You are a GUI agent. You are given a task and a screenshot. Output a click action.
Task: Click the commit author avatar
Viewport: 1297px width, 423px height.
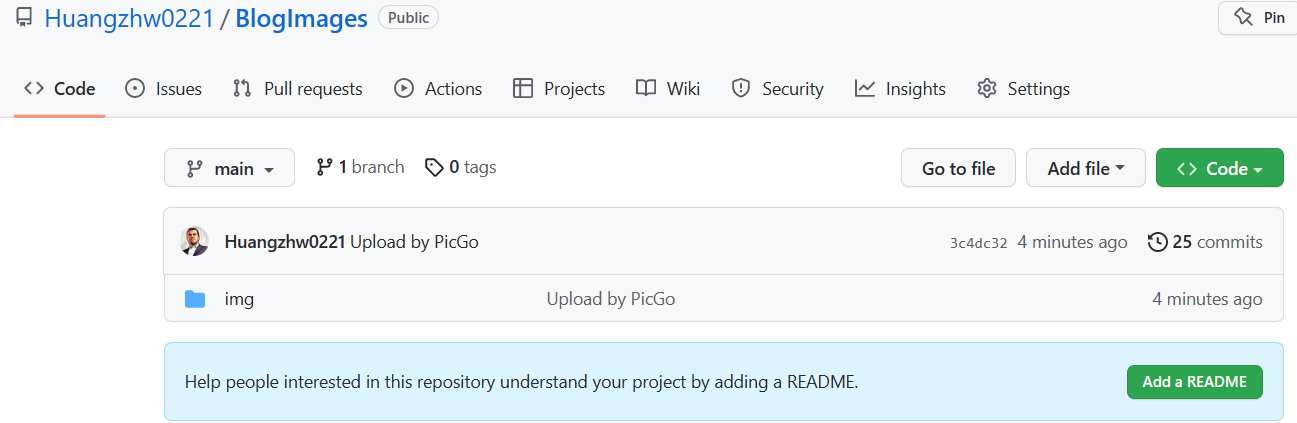pos(194,242)
